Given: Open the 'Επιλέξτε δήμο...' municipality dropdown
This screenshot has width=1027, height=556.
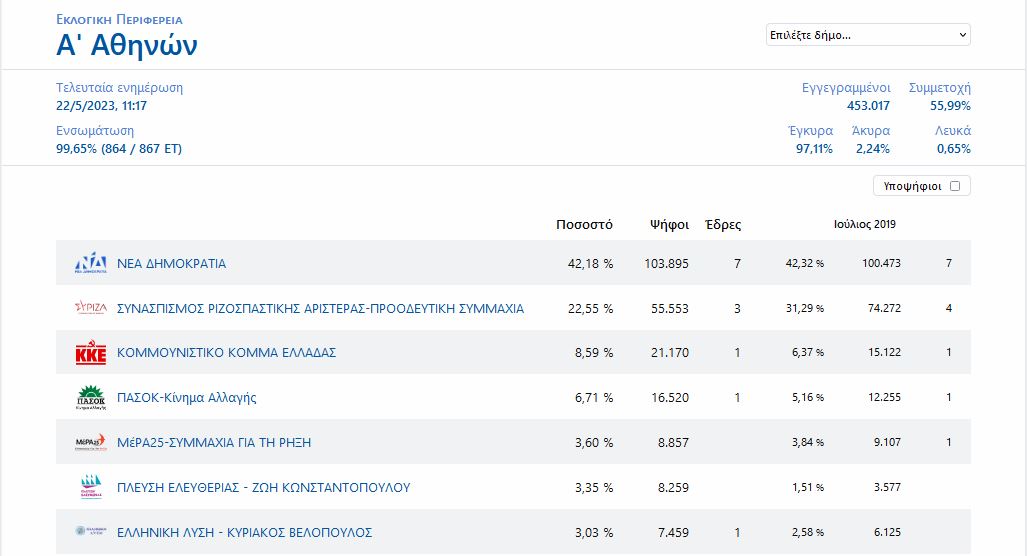Looking at the screenshot, I should [x=867, y=35].
